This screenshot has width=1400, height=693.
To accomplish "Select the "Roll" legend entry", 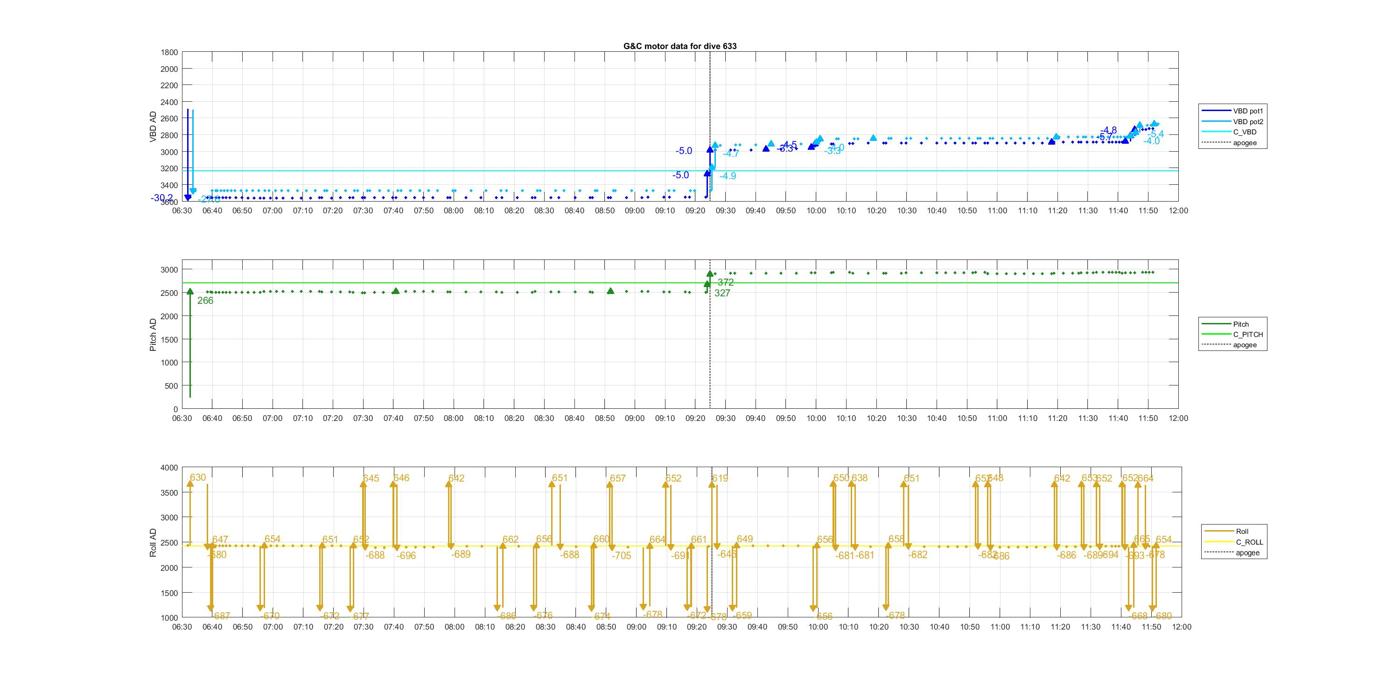I will coord(1243,532).
